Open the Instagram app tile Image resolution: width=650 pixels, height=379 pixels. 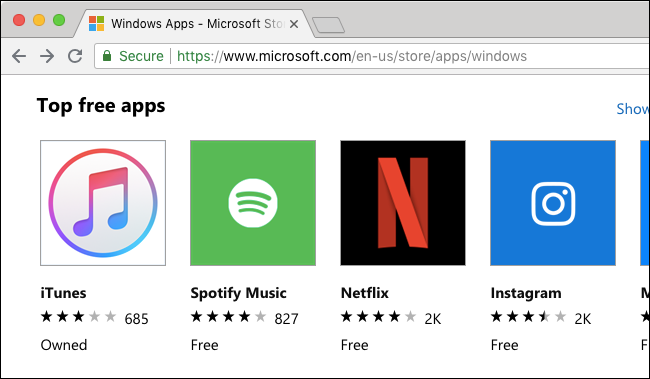click(x=553, y=203)
